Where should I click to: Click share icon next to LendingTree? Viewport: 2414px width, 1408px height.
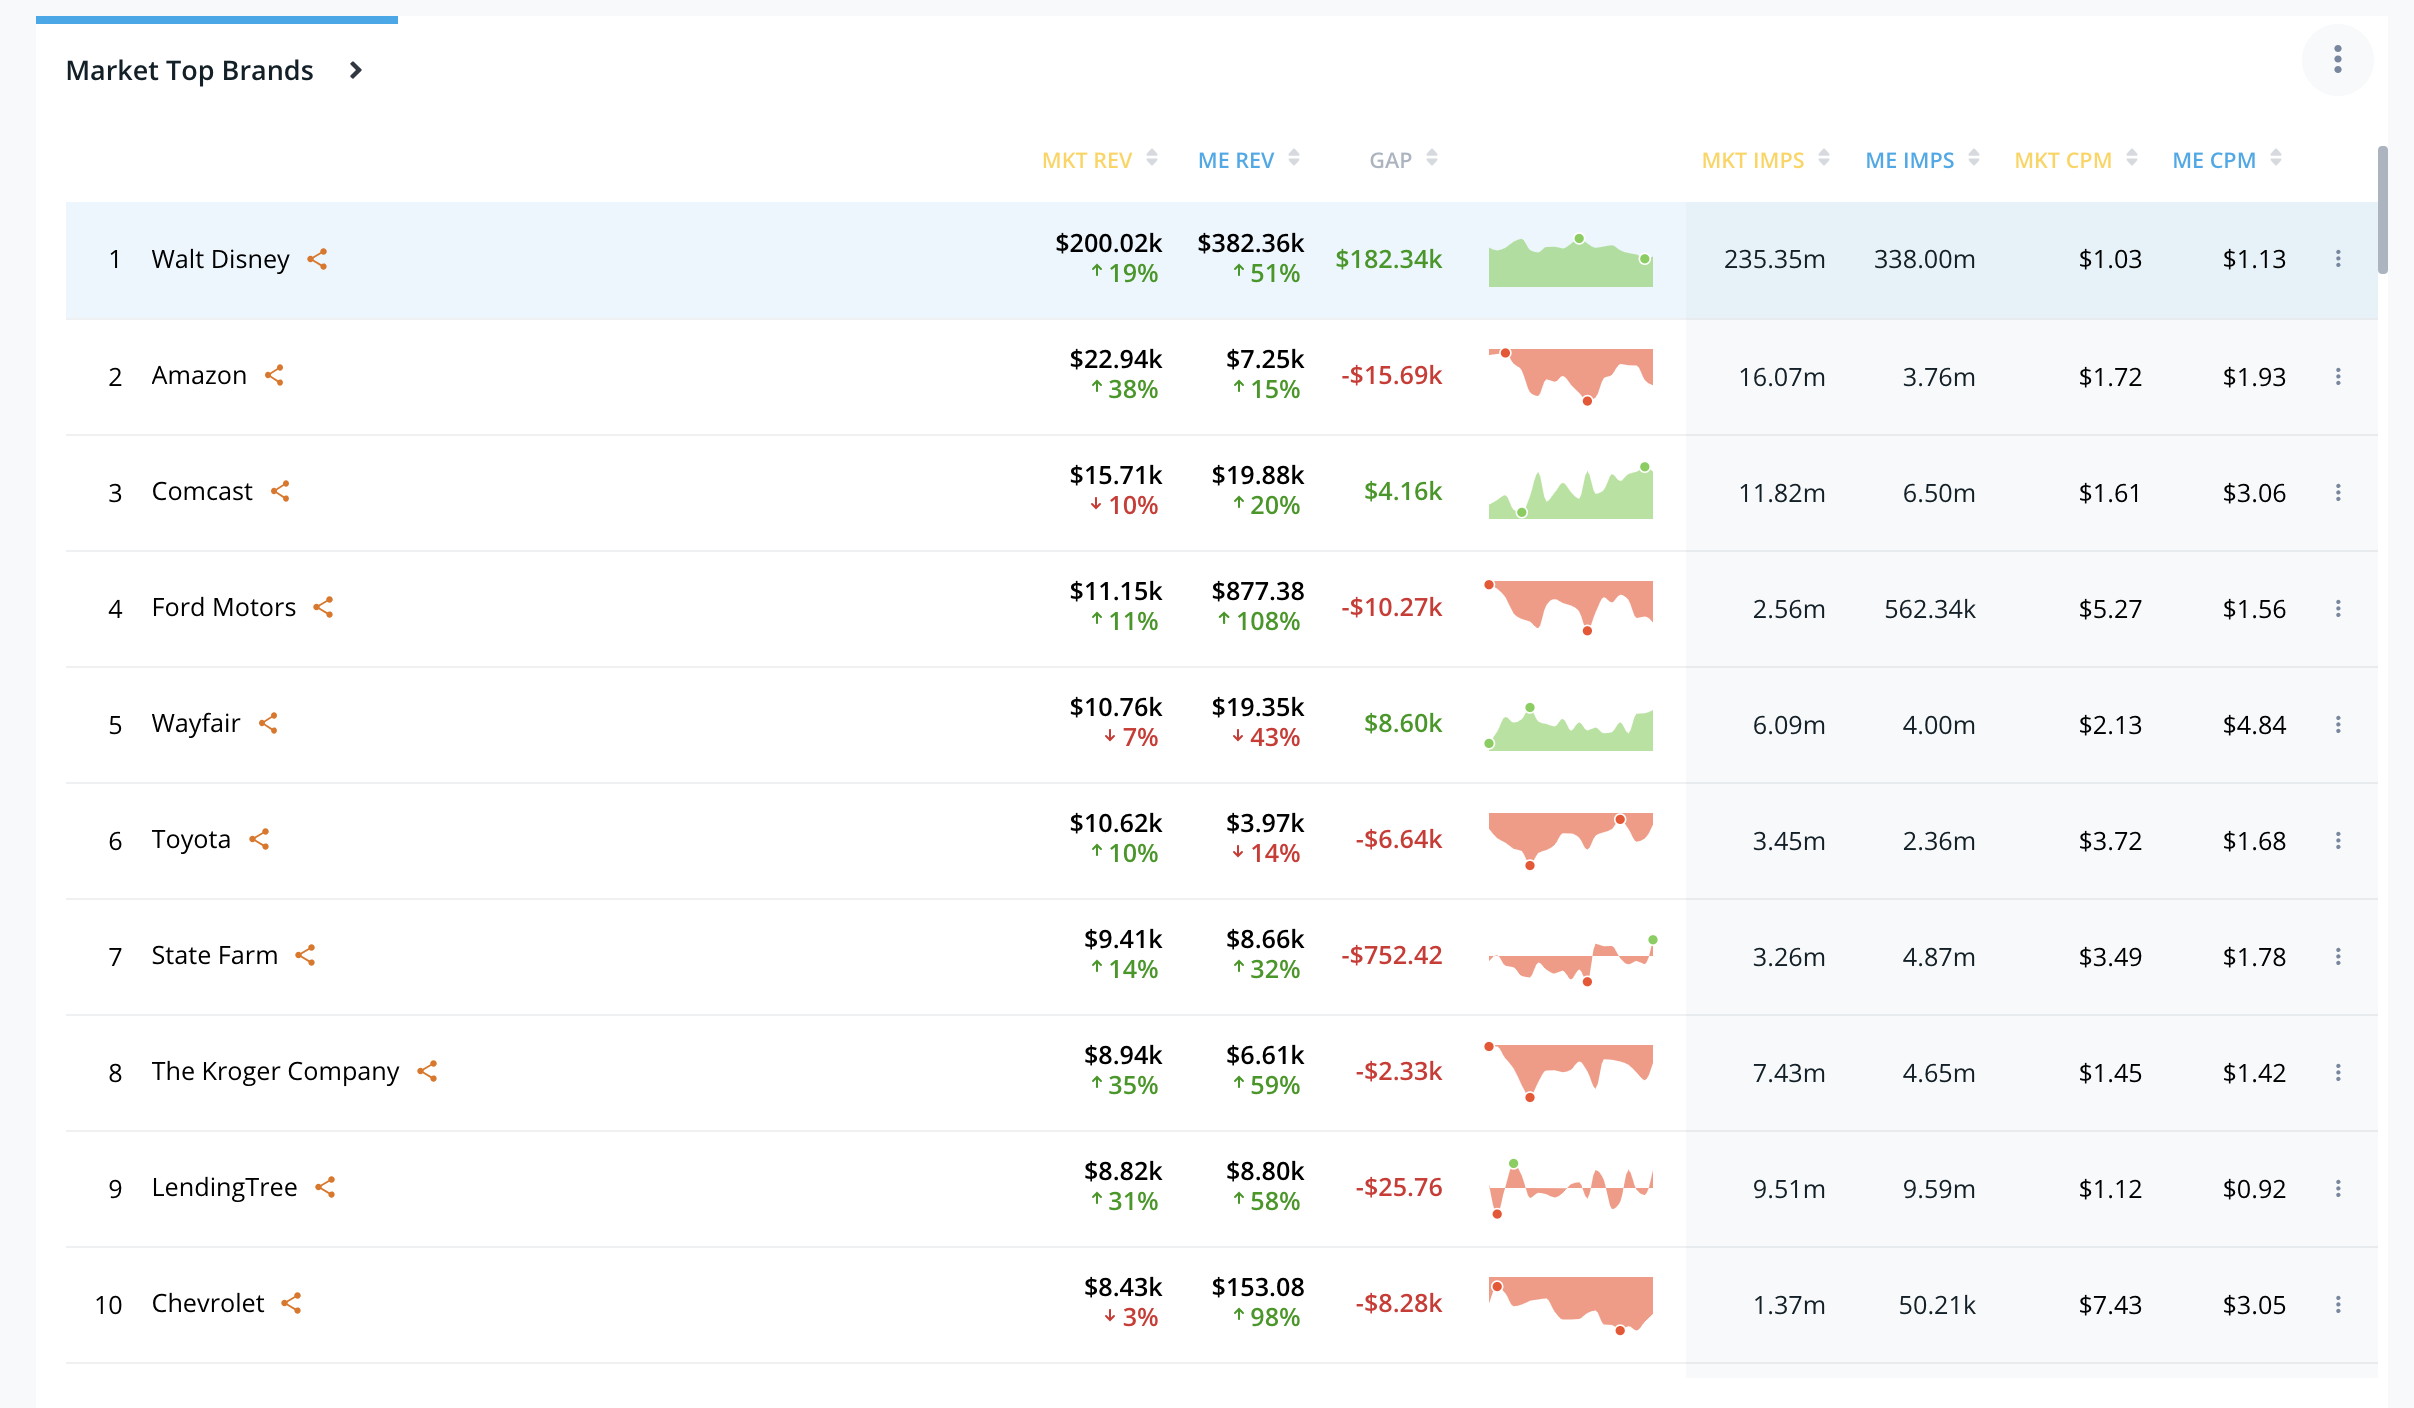coord(325,1187)
